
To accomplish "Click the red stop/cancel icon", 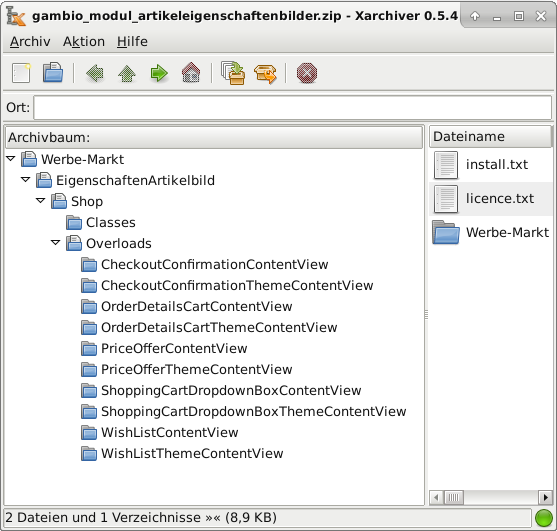I will [x=307, y=73].
